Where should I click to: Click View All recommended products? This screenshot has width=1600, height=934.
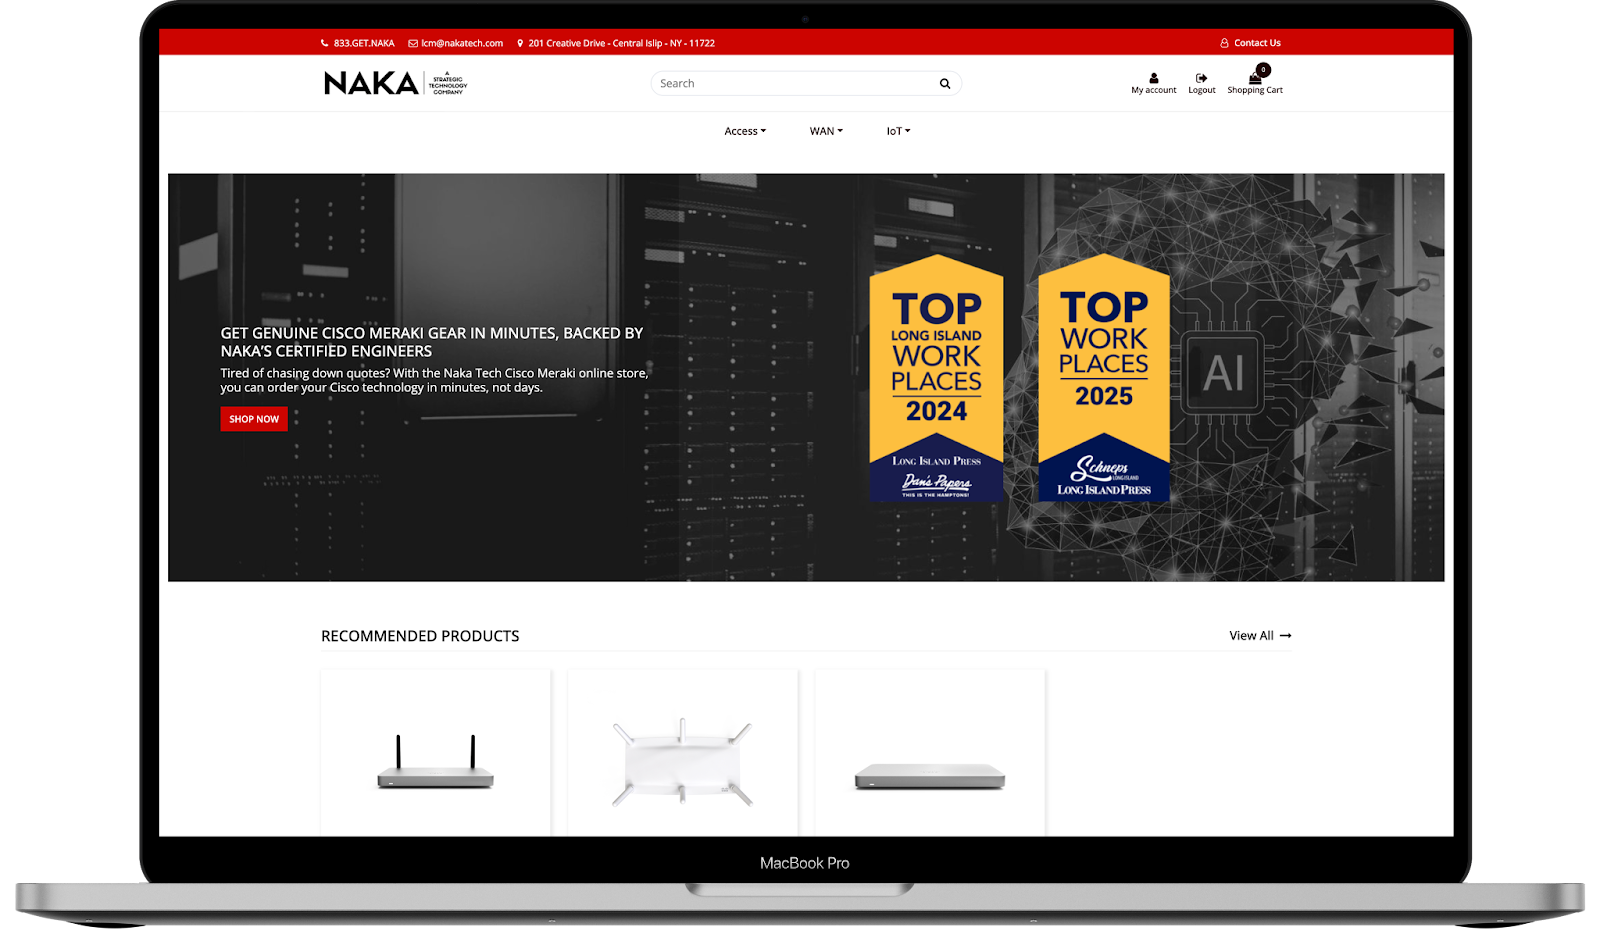tap(1259, 636)
